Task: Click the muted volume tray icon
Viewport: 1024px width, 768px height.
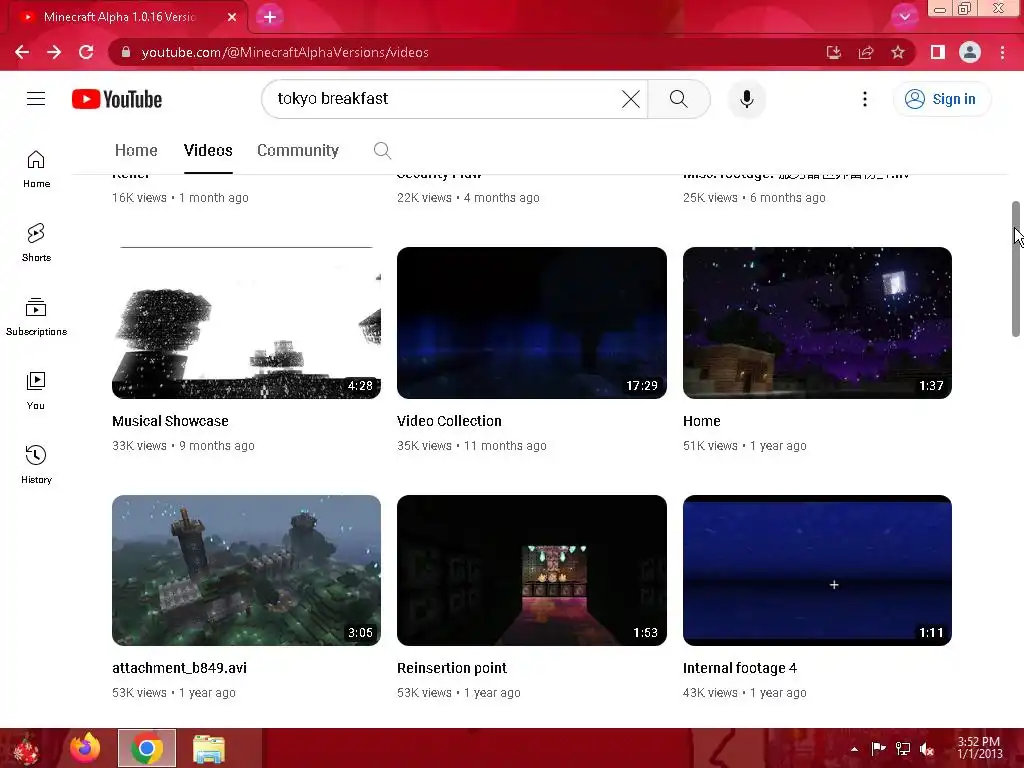Action: point(927,749)
